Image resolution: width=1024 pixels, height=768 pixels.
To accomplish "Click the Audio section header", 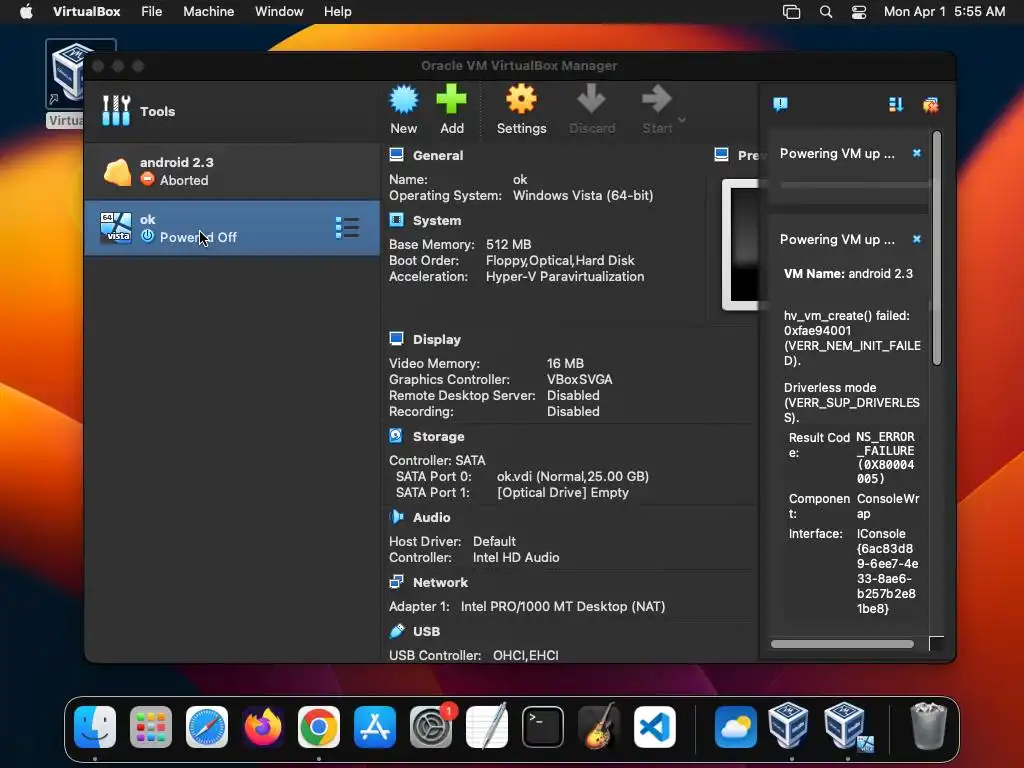I will (x=431, y=517).
